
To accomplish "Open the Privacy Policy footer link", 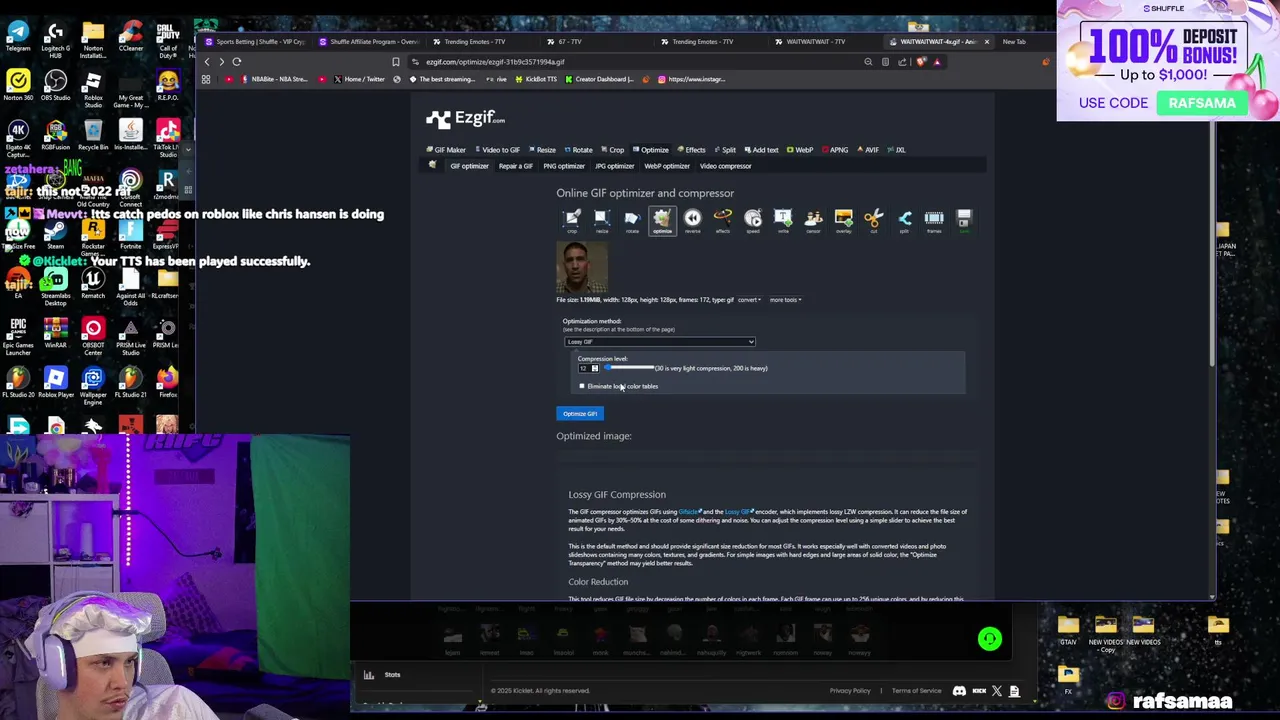I will coord(850,691).
